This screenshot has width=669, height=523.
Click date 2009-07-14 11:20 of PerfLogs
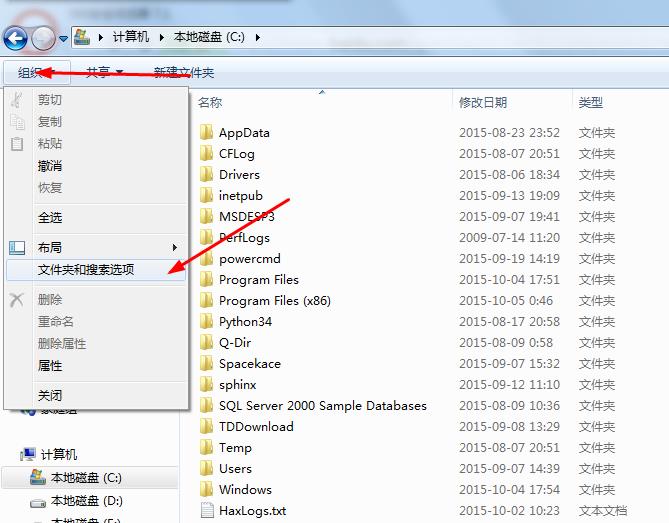[509, 237]
